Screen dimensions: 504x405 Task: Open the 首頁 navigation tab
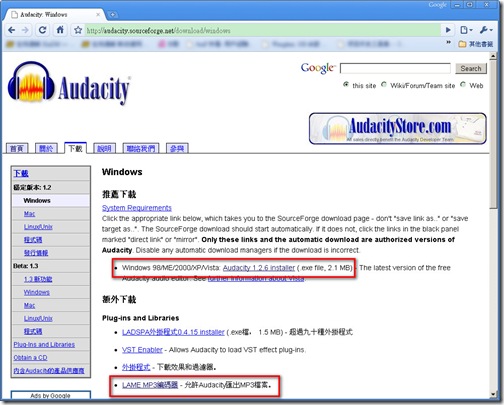(17, 148)
